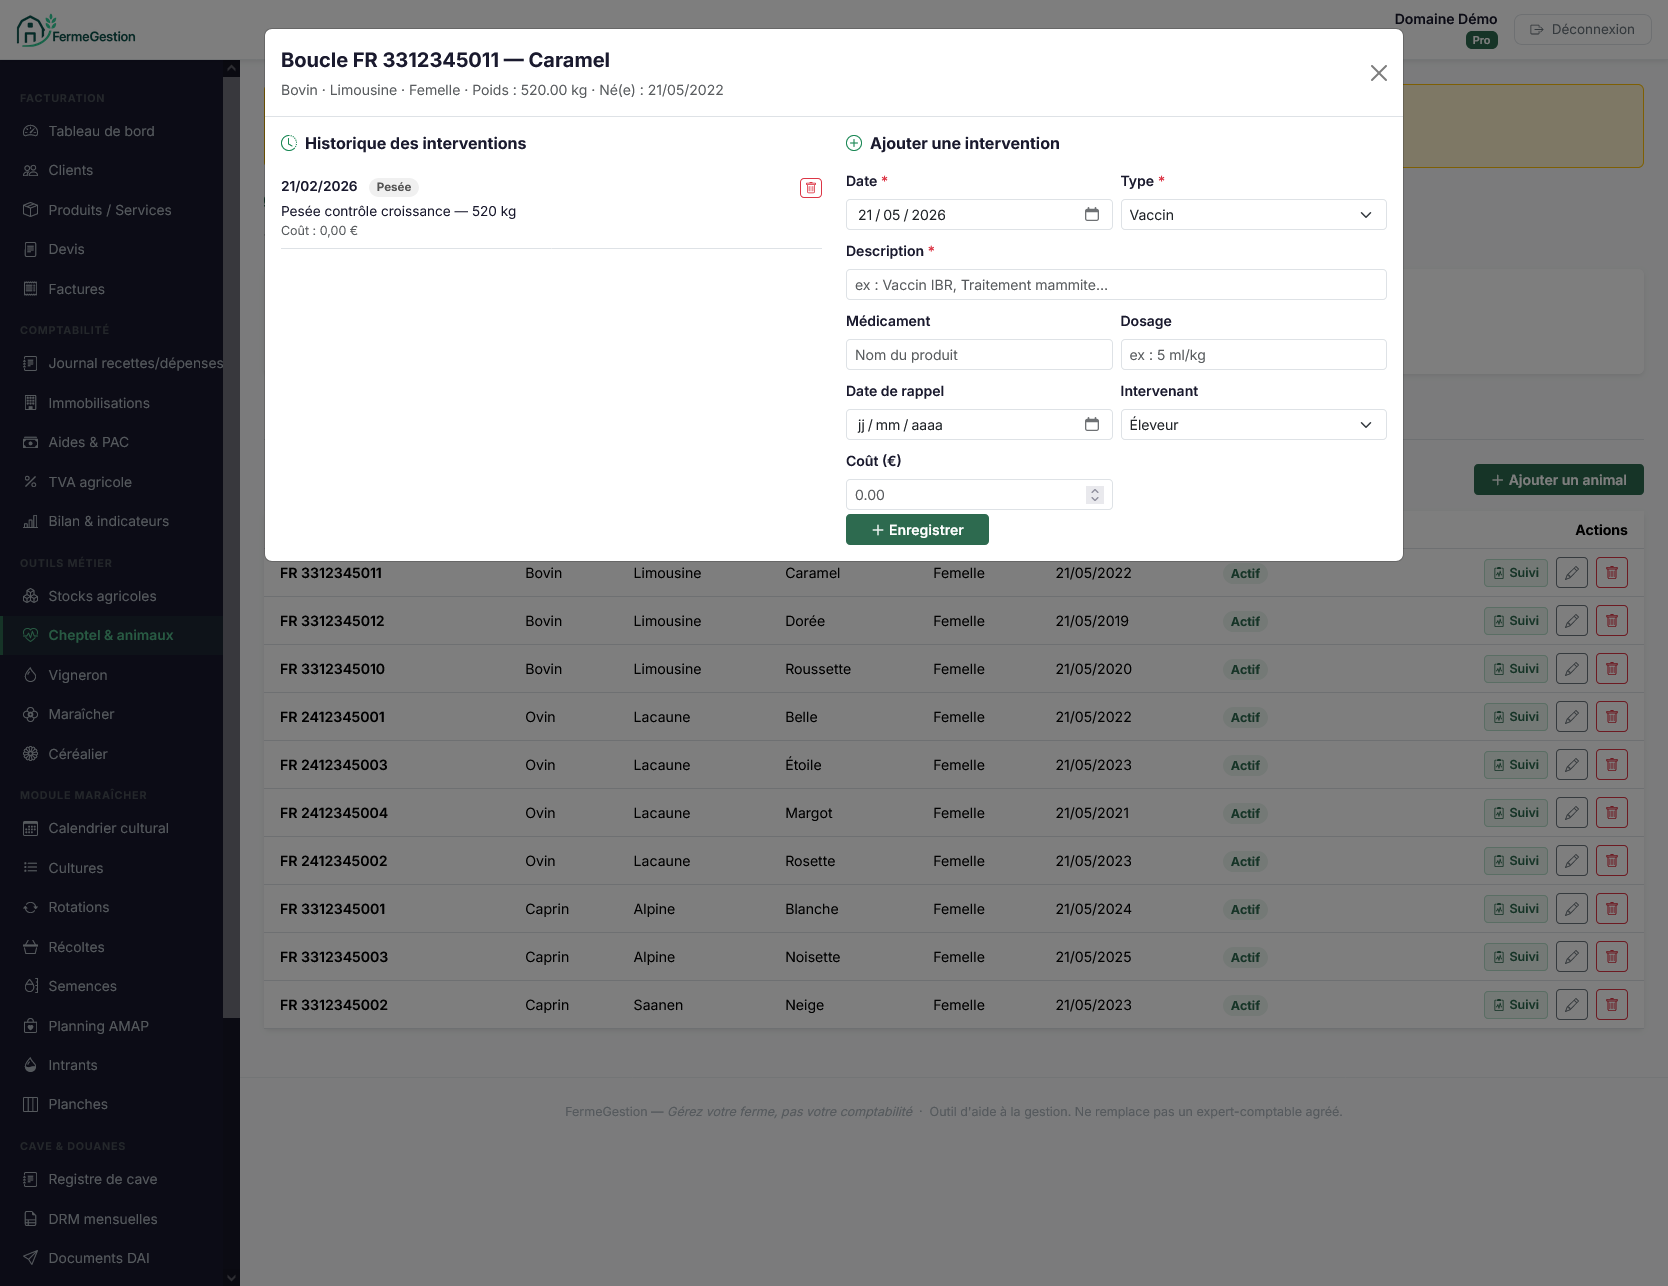Open the calendar picker for Date field
Screen dimensions: 1668x1286
1092,215
